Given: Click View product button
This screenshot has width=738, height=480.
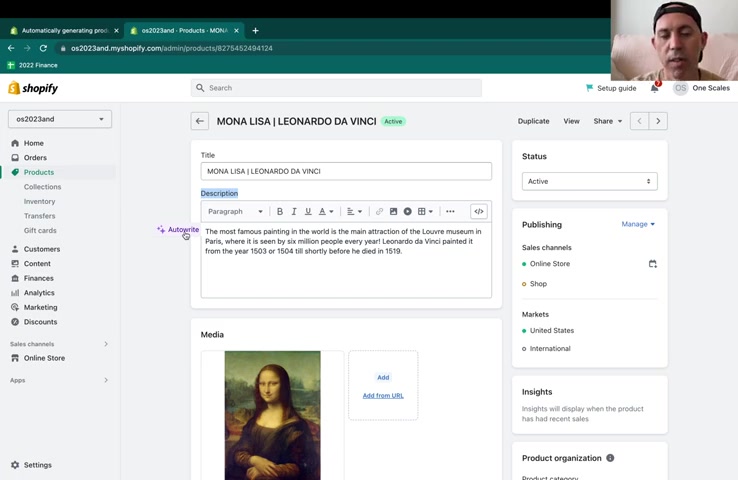Looking at the screenshot, I should [x=571, y=121].
